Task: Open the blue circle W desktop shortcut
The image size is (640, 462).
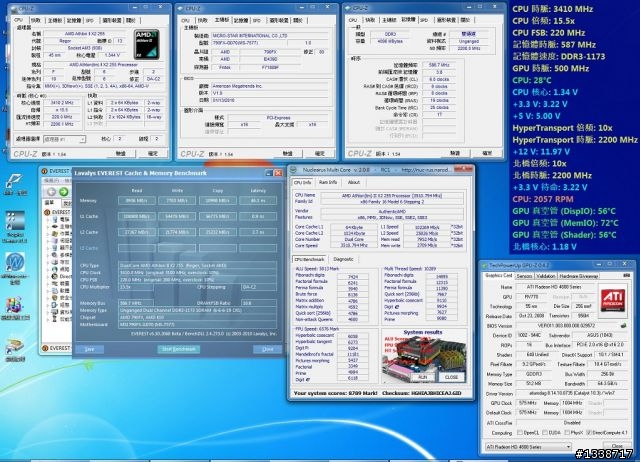Action: (15, 262)
